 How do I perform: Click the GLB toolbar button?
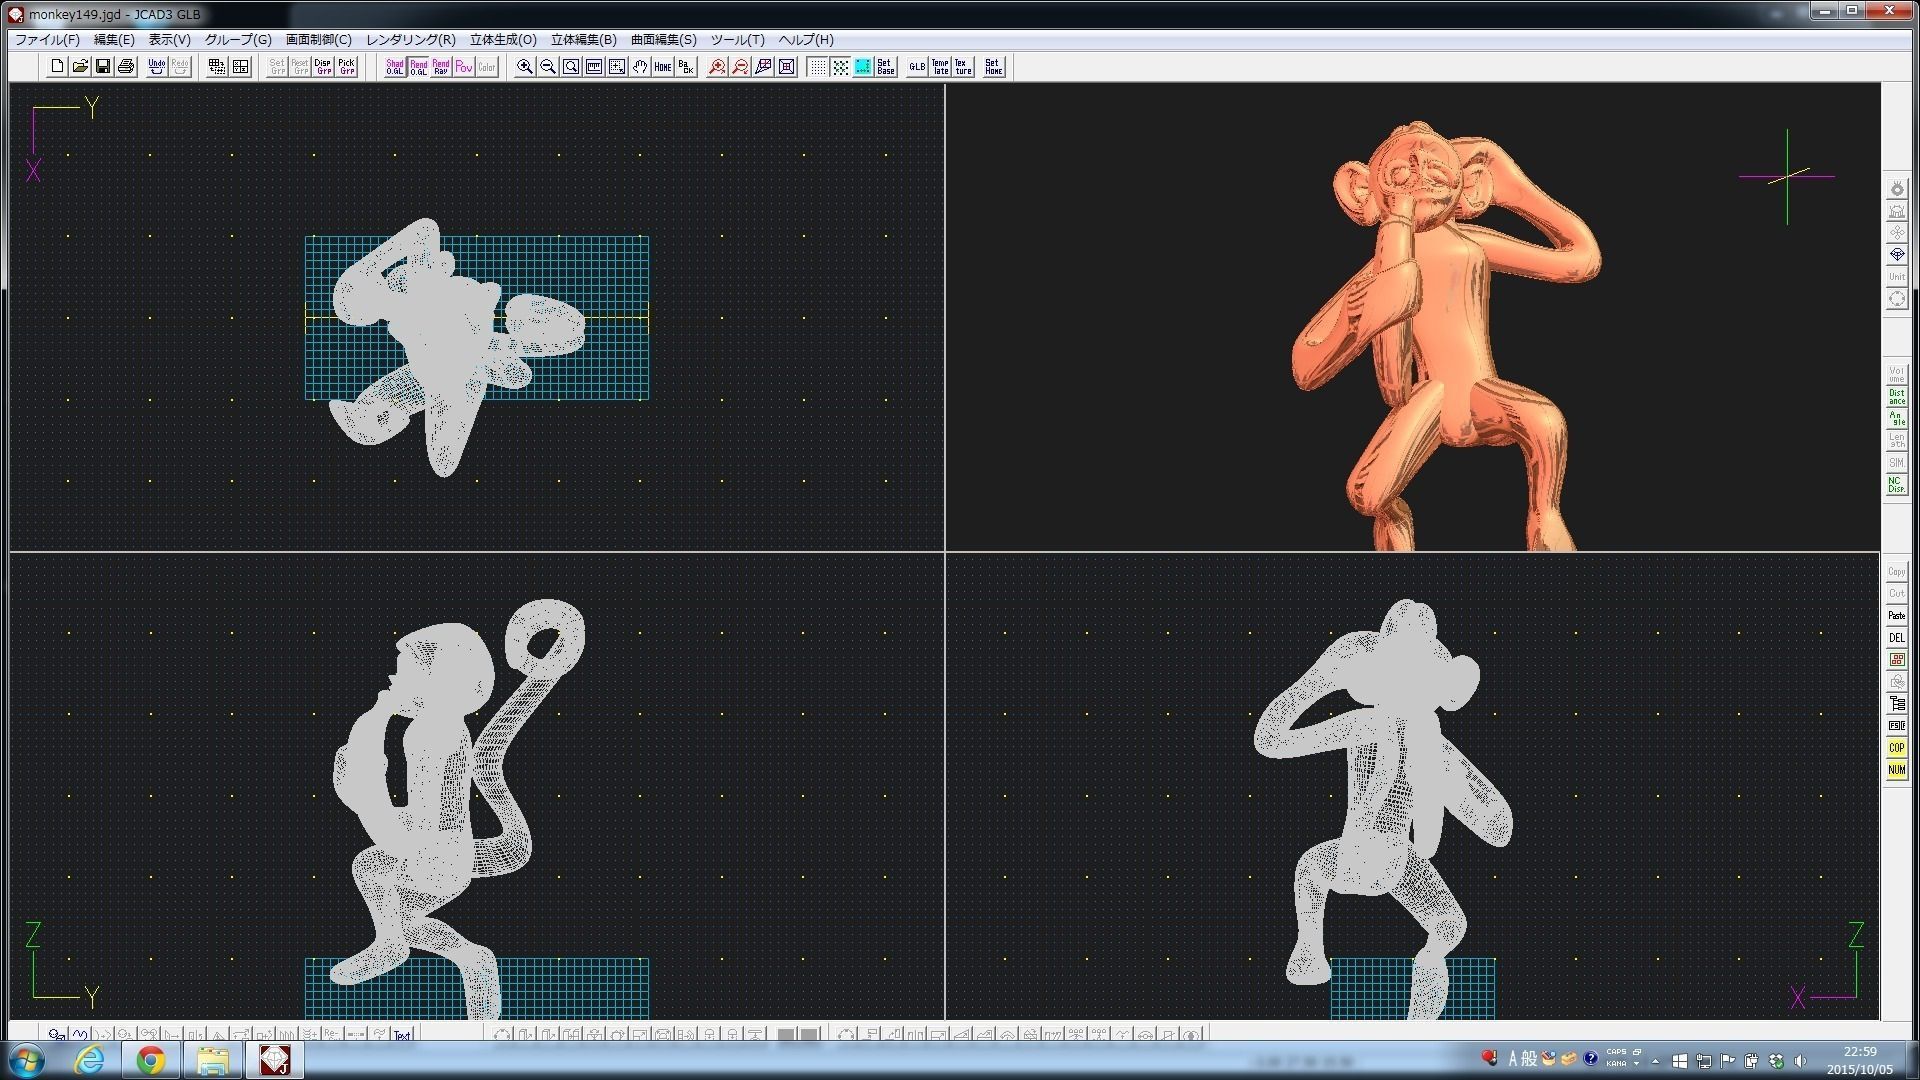point(917,67)
